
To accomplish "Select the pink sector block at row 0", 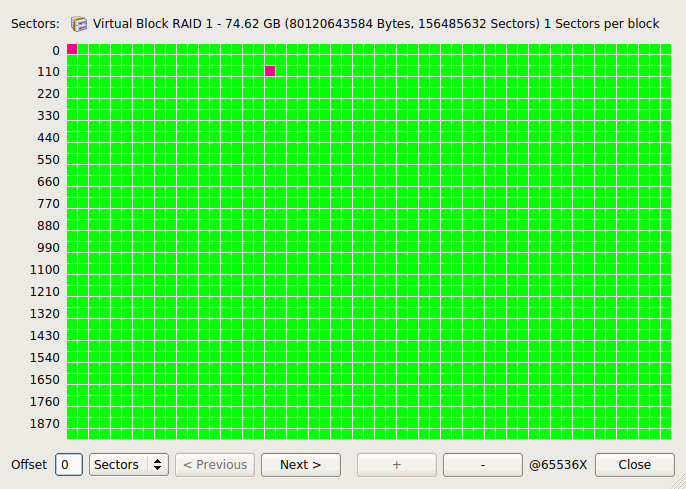I will point(72,49).
